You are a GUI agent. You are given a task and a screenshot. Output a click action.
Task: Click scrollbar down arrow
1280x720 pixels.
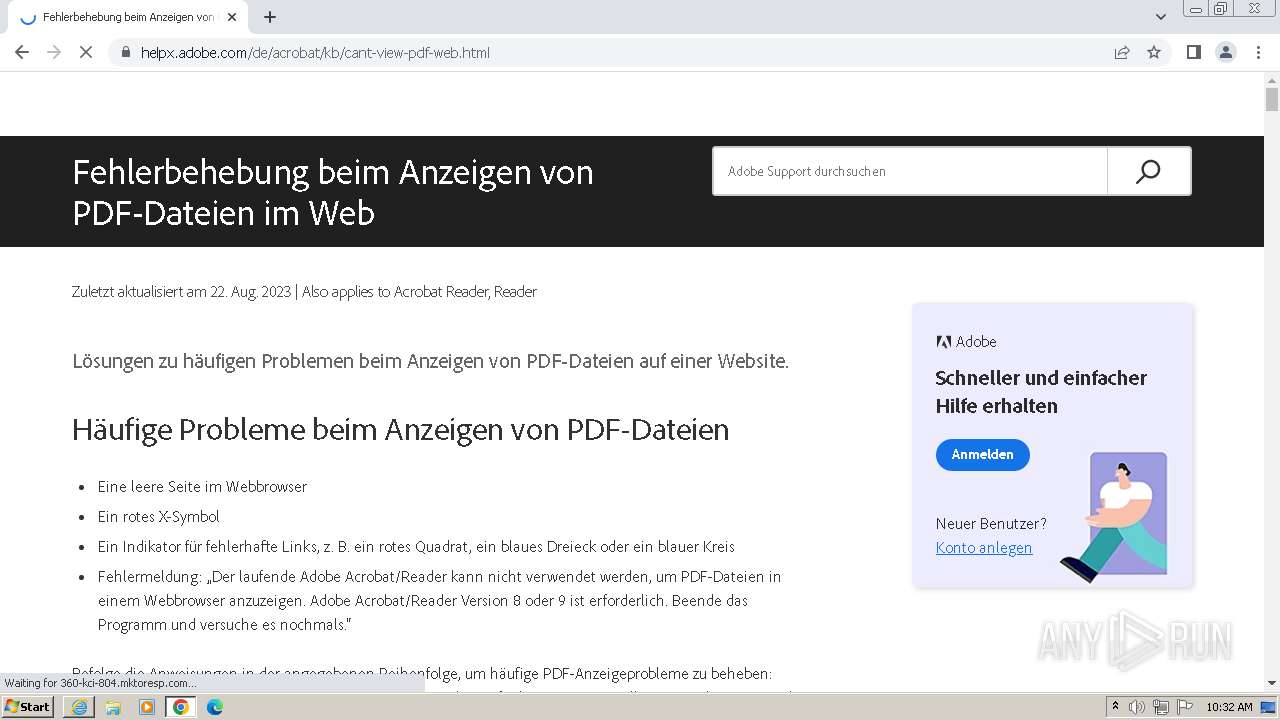(x=1272, y=683)
